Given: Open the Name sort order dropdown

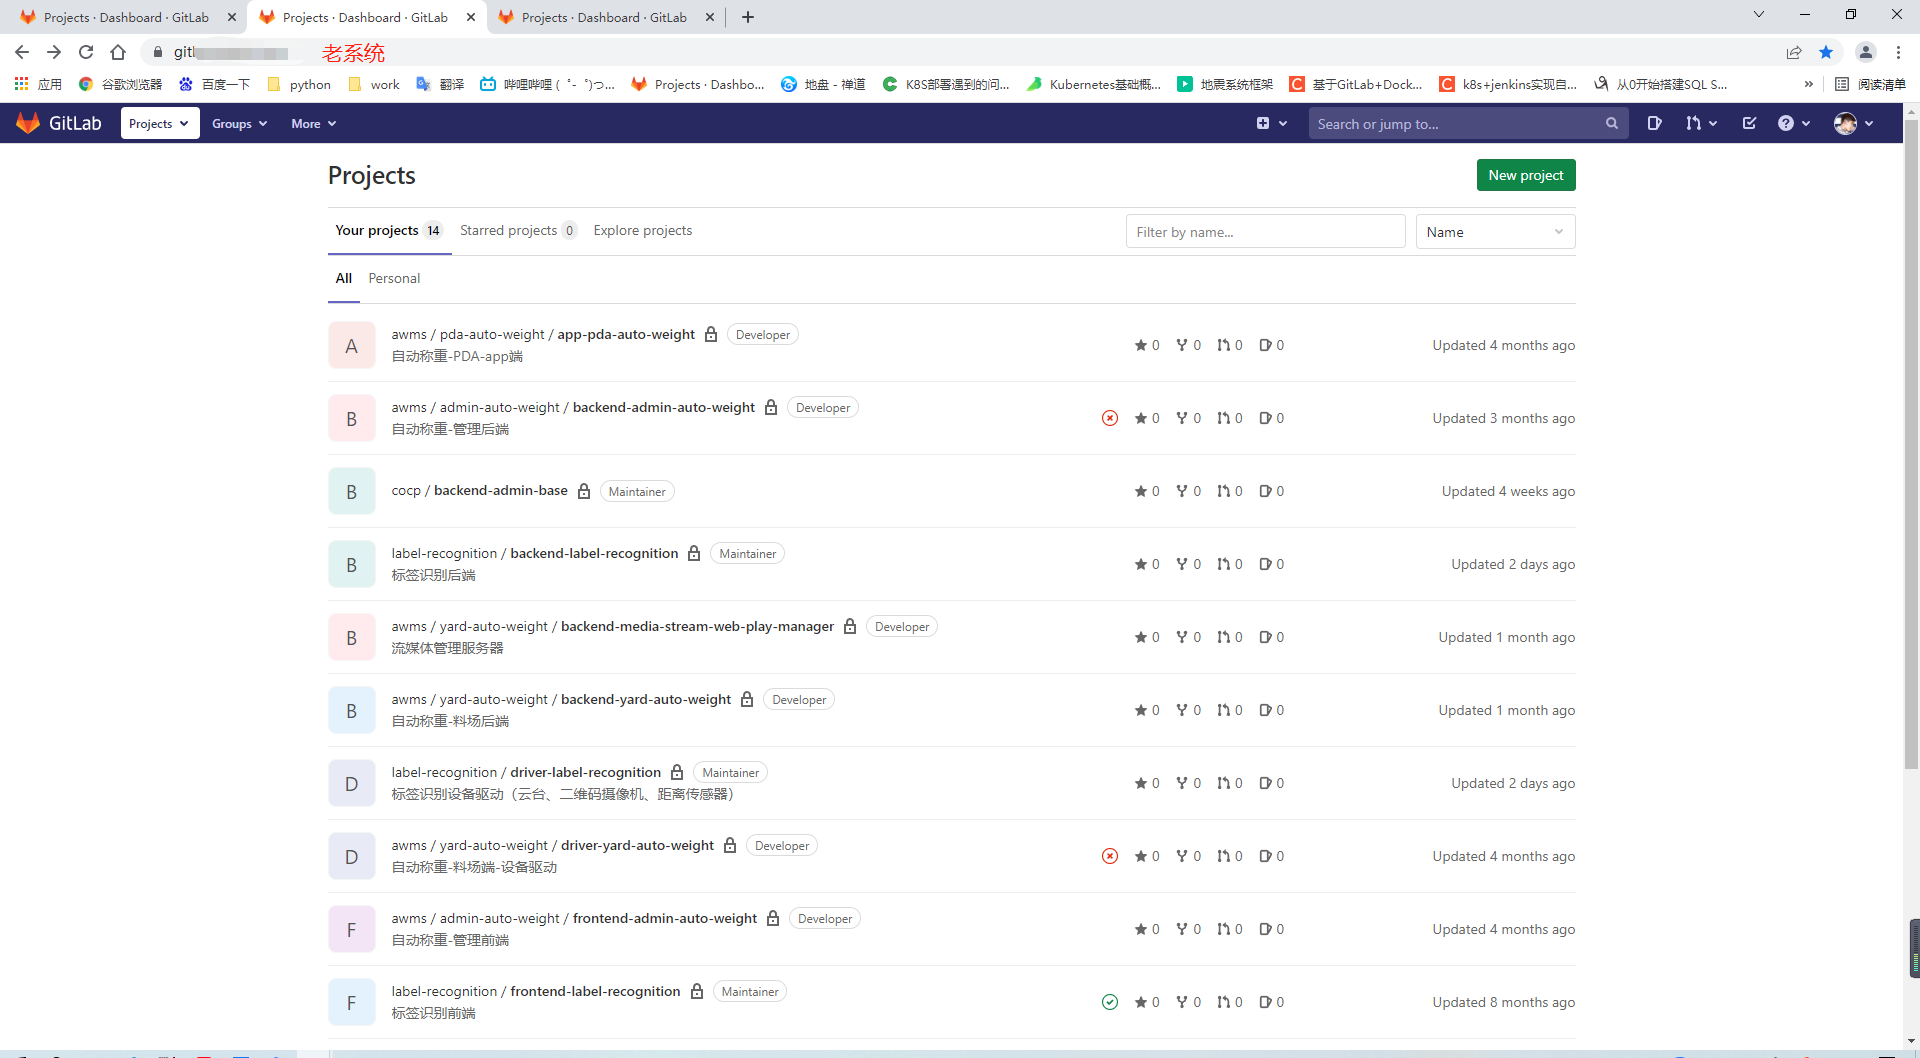Looking at the screenshot, I should click(x=1495, y=231).
